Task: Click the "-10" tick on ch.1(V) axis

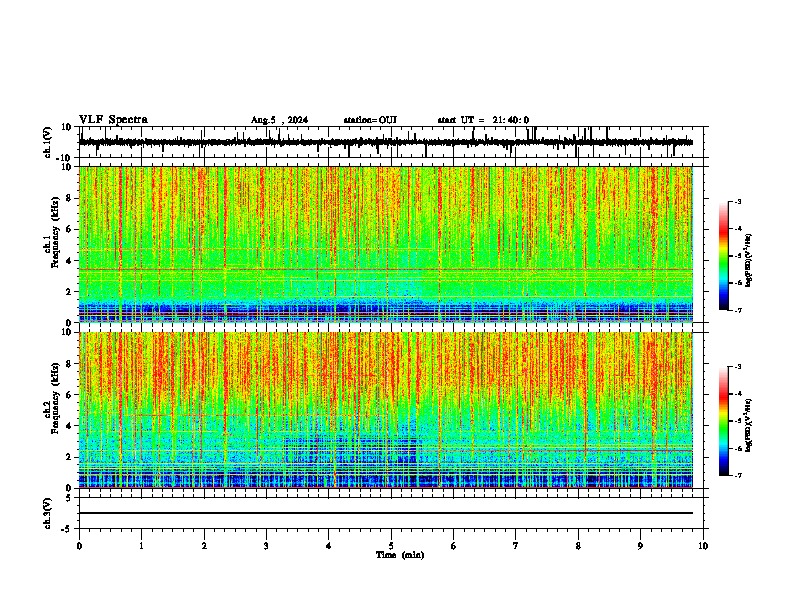Action: [64, 158]
